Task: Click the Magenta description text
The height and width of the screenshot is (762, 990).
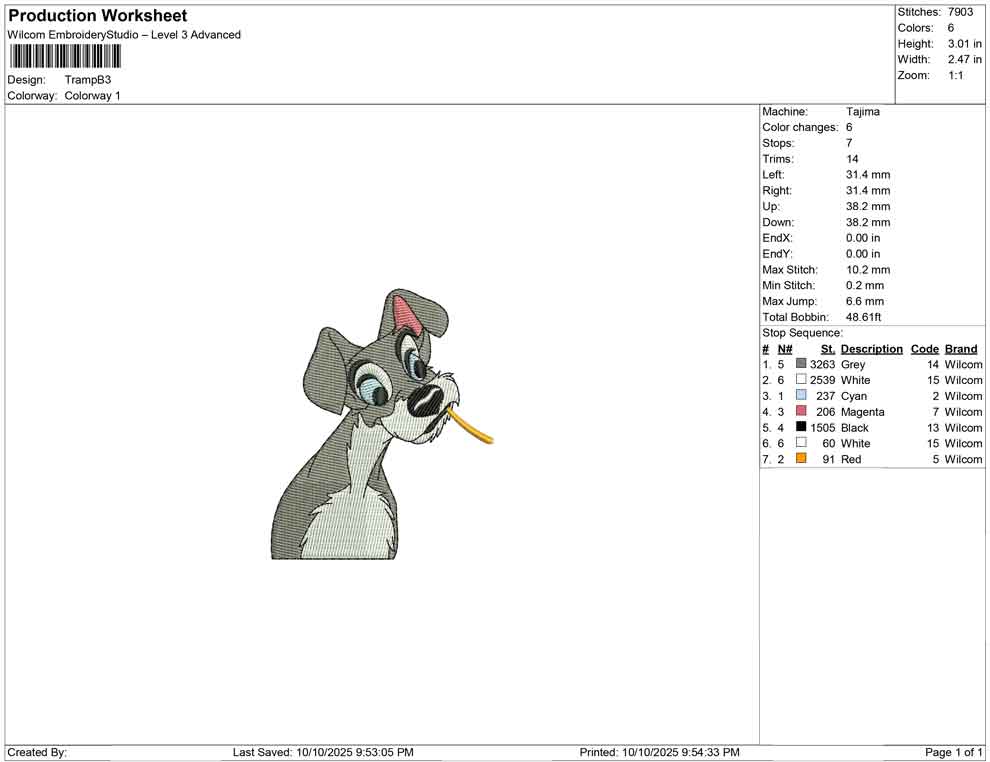Action: point(862,412)
